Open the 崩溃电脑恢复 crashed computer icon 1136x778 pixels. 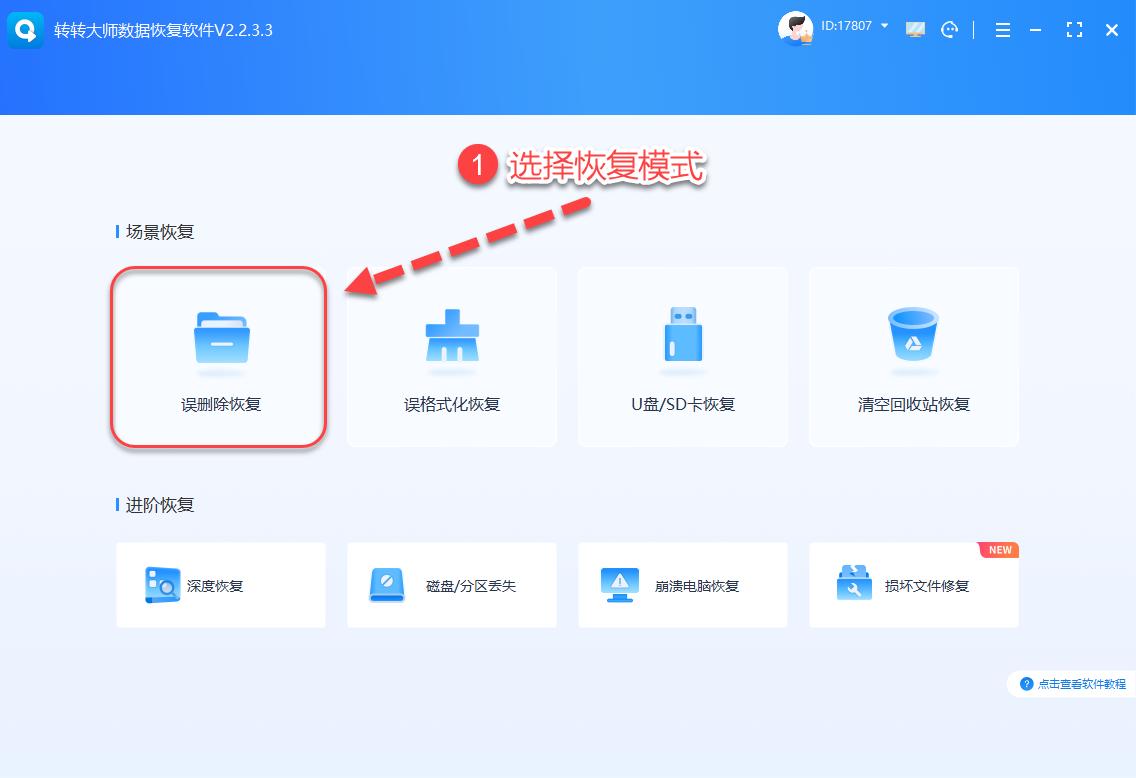pyautogui.click(x=620, y=586)
